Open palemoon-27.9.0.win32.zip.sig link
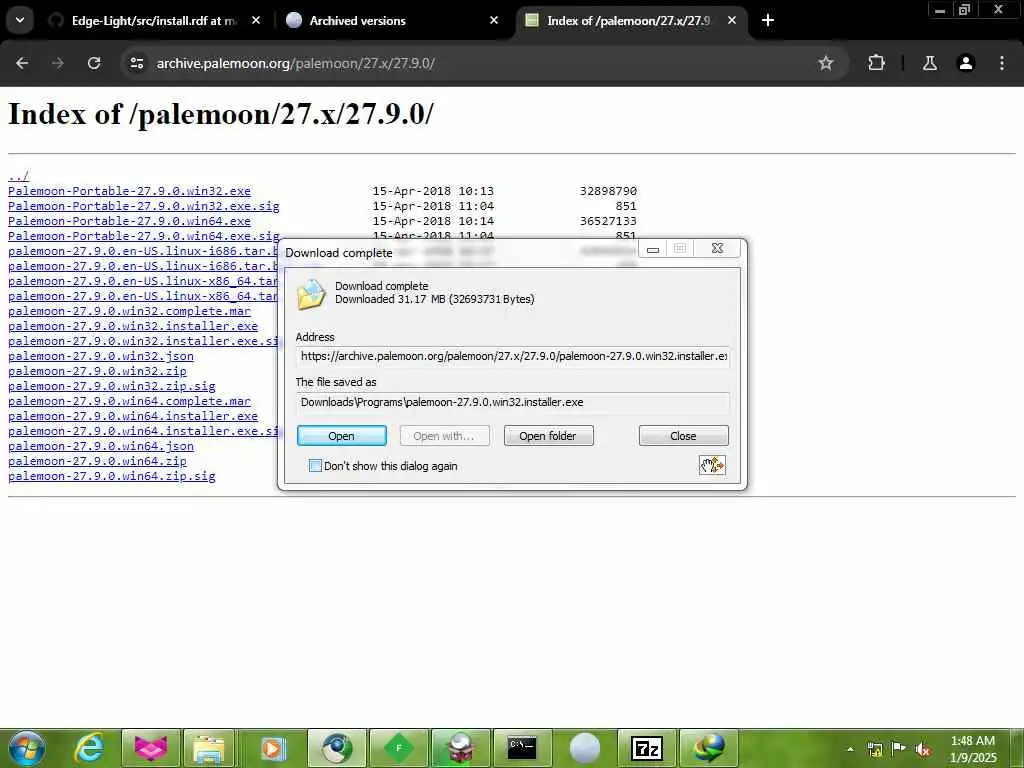This screenshot has height=768, width=1024. pos(112,386)
